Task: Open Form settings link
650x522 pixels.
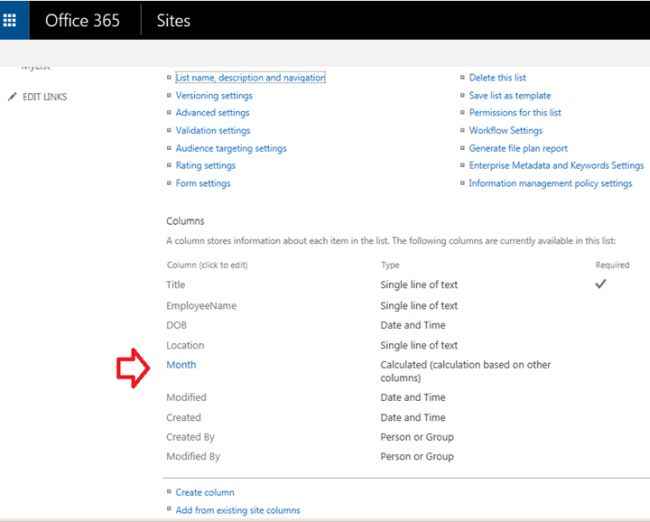Action: point(203,184)
